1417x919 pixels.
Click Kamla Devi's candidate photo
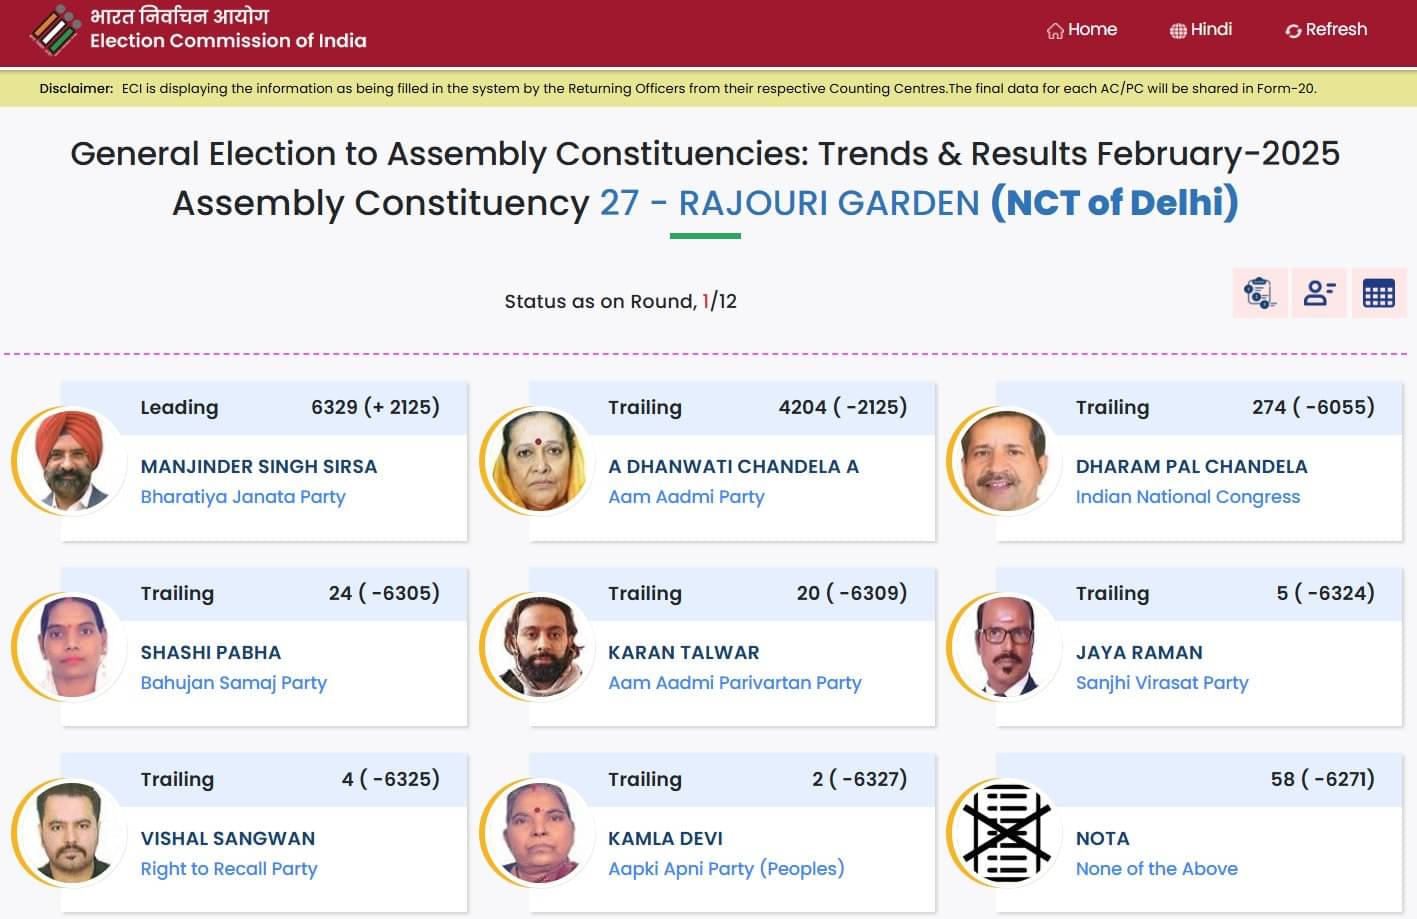(539, 833)
